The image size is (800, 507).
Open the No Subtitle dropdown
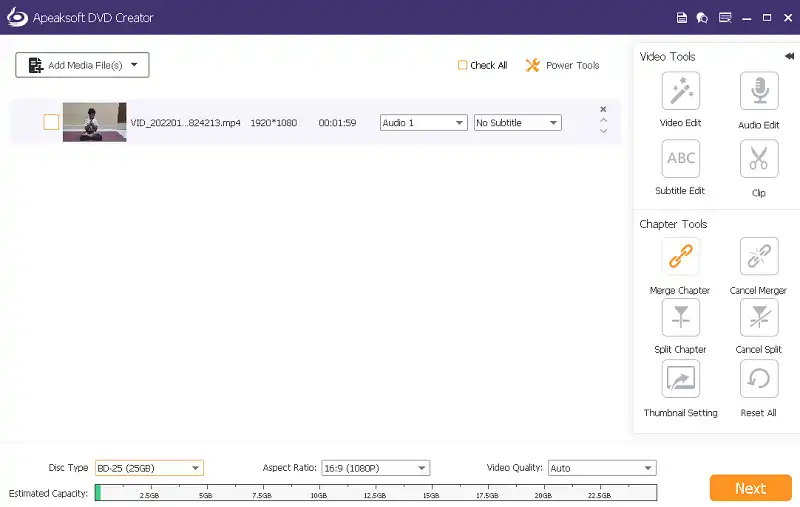517,123
